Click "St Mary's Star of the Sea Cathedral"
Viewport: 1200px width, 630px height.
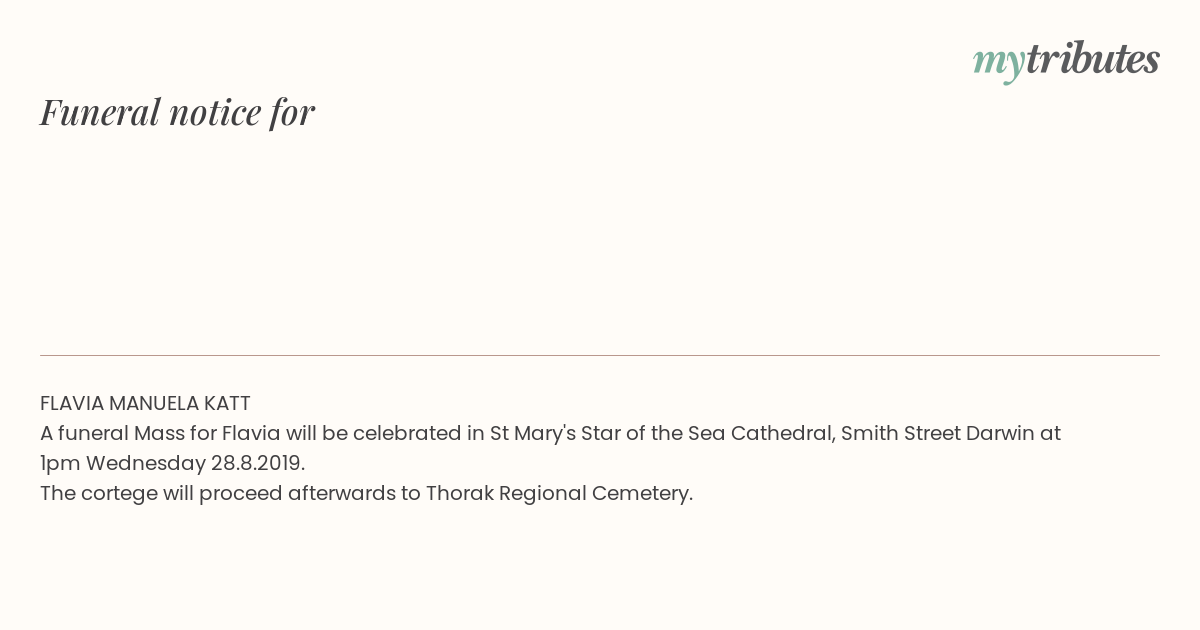pyautogui.click(x=661, y=434)
